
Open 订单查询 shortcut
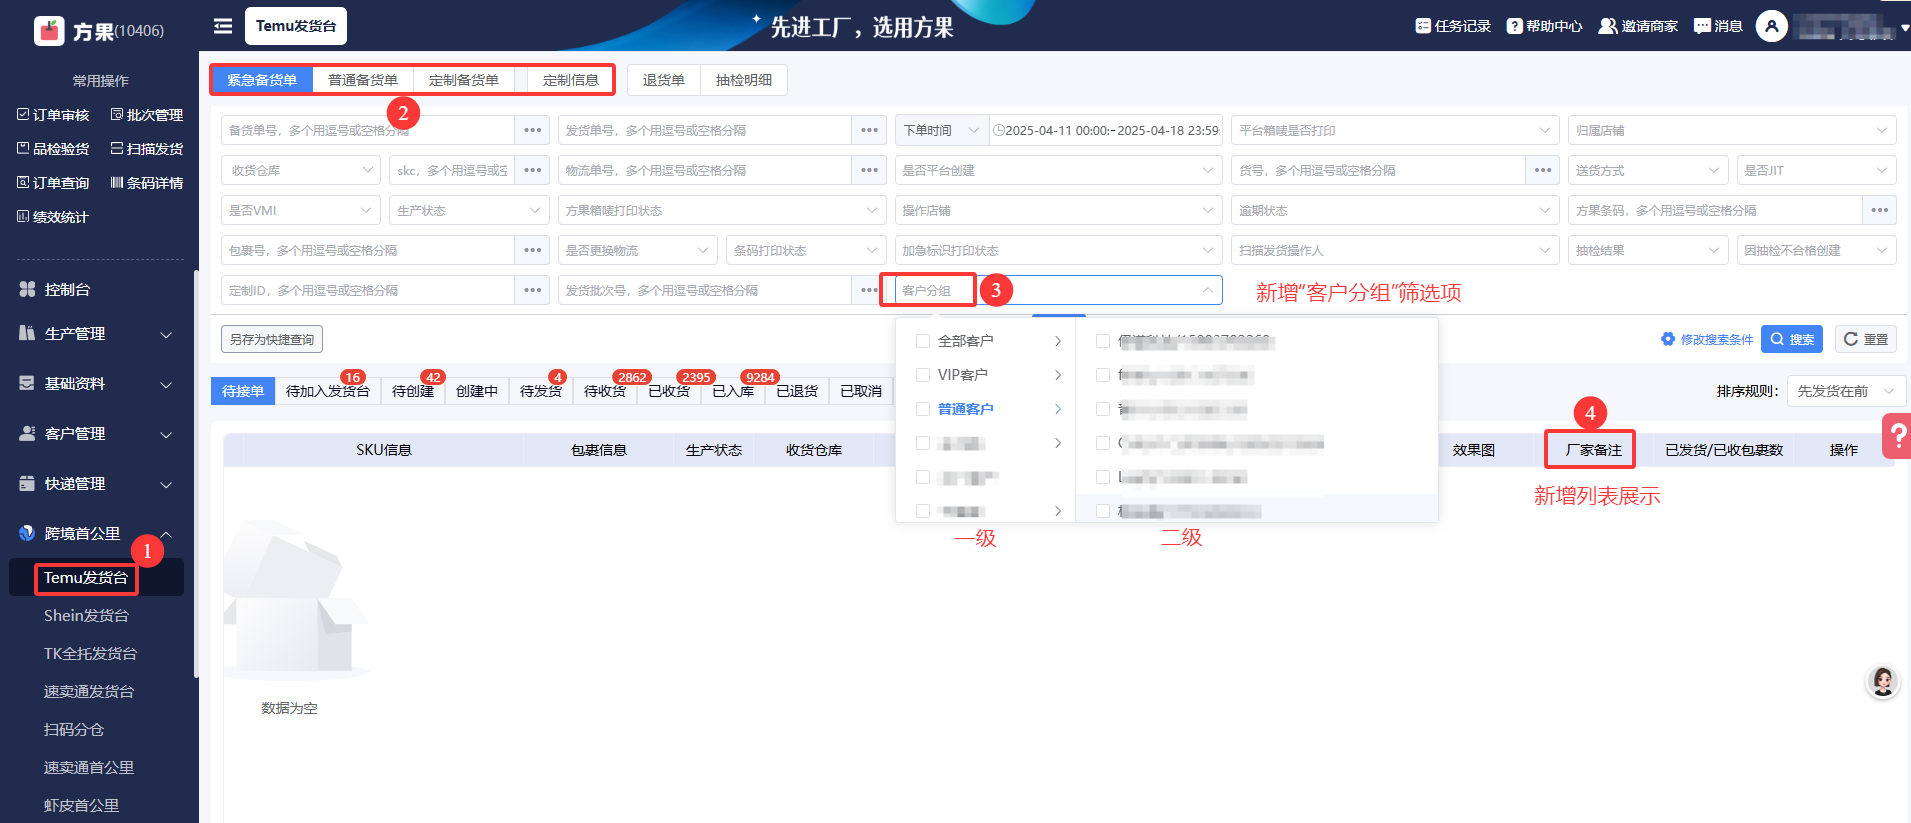click(53, 183)
